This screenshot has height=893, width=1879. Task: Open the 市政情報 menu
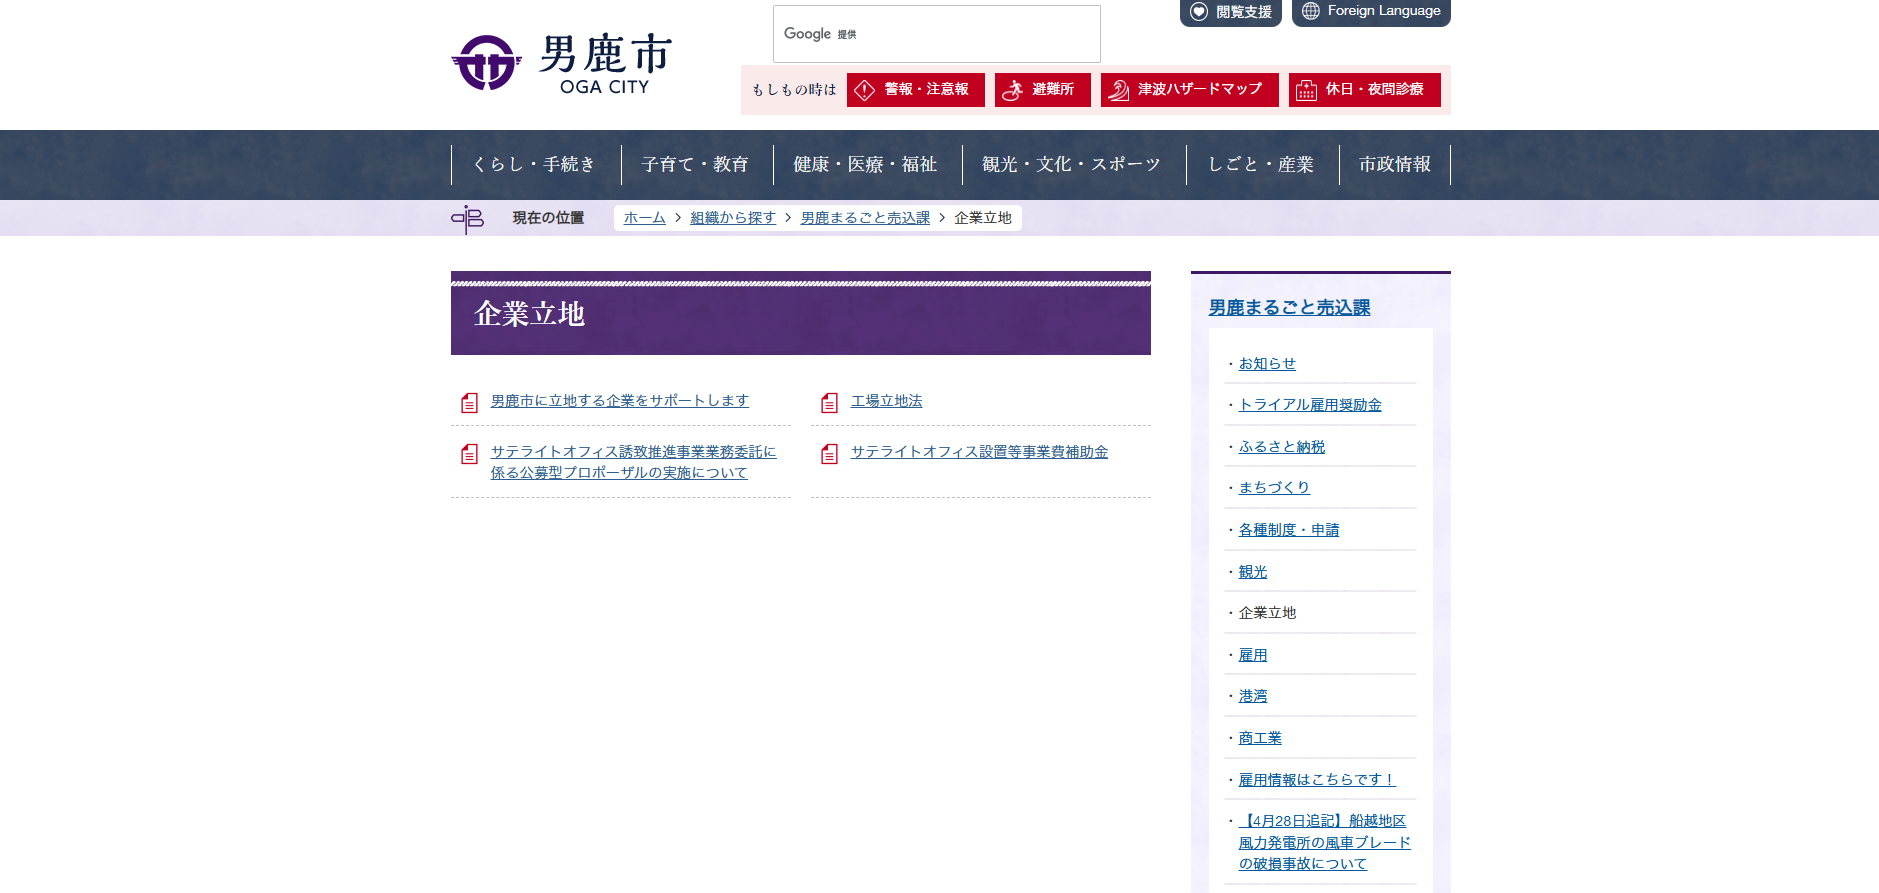(x=1395, y=165)
